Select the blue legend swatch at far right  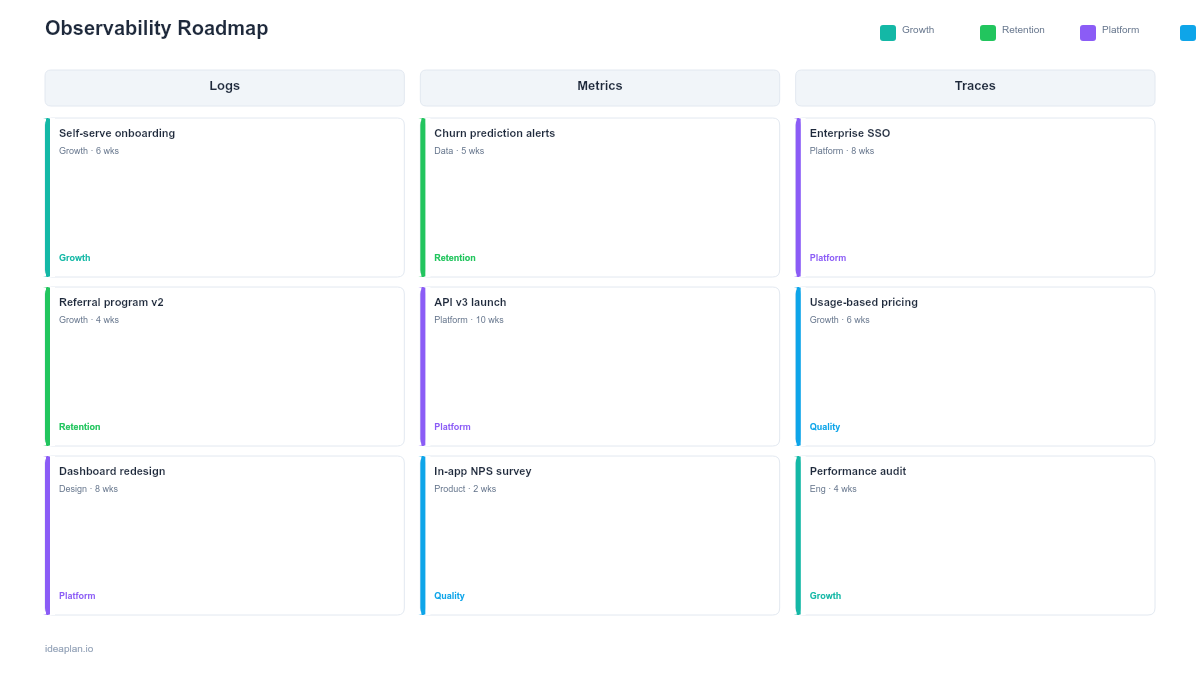(1188, 31)
